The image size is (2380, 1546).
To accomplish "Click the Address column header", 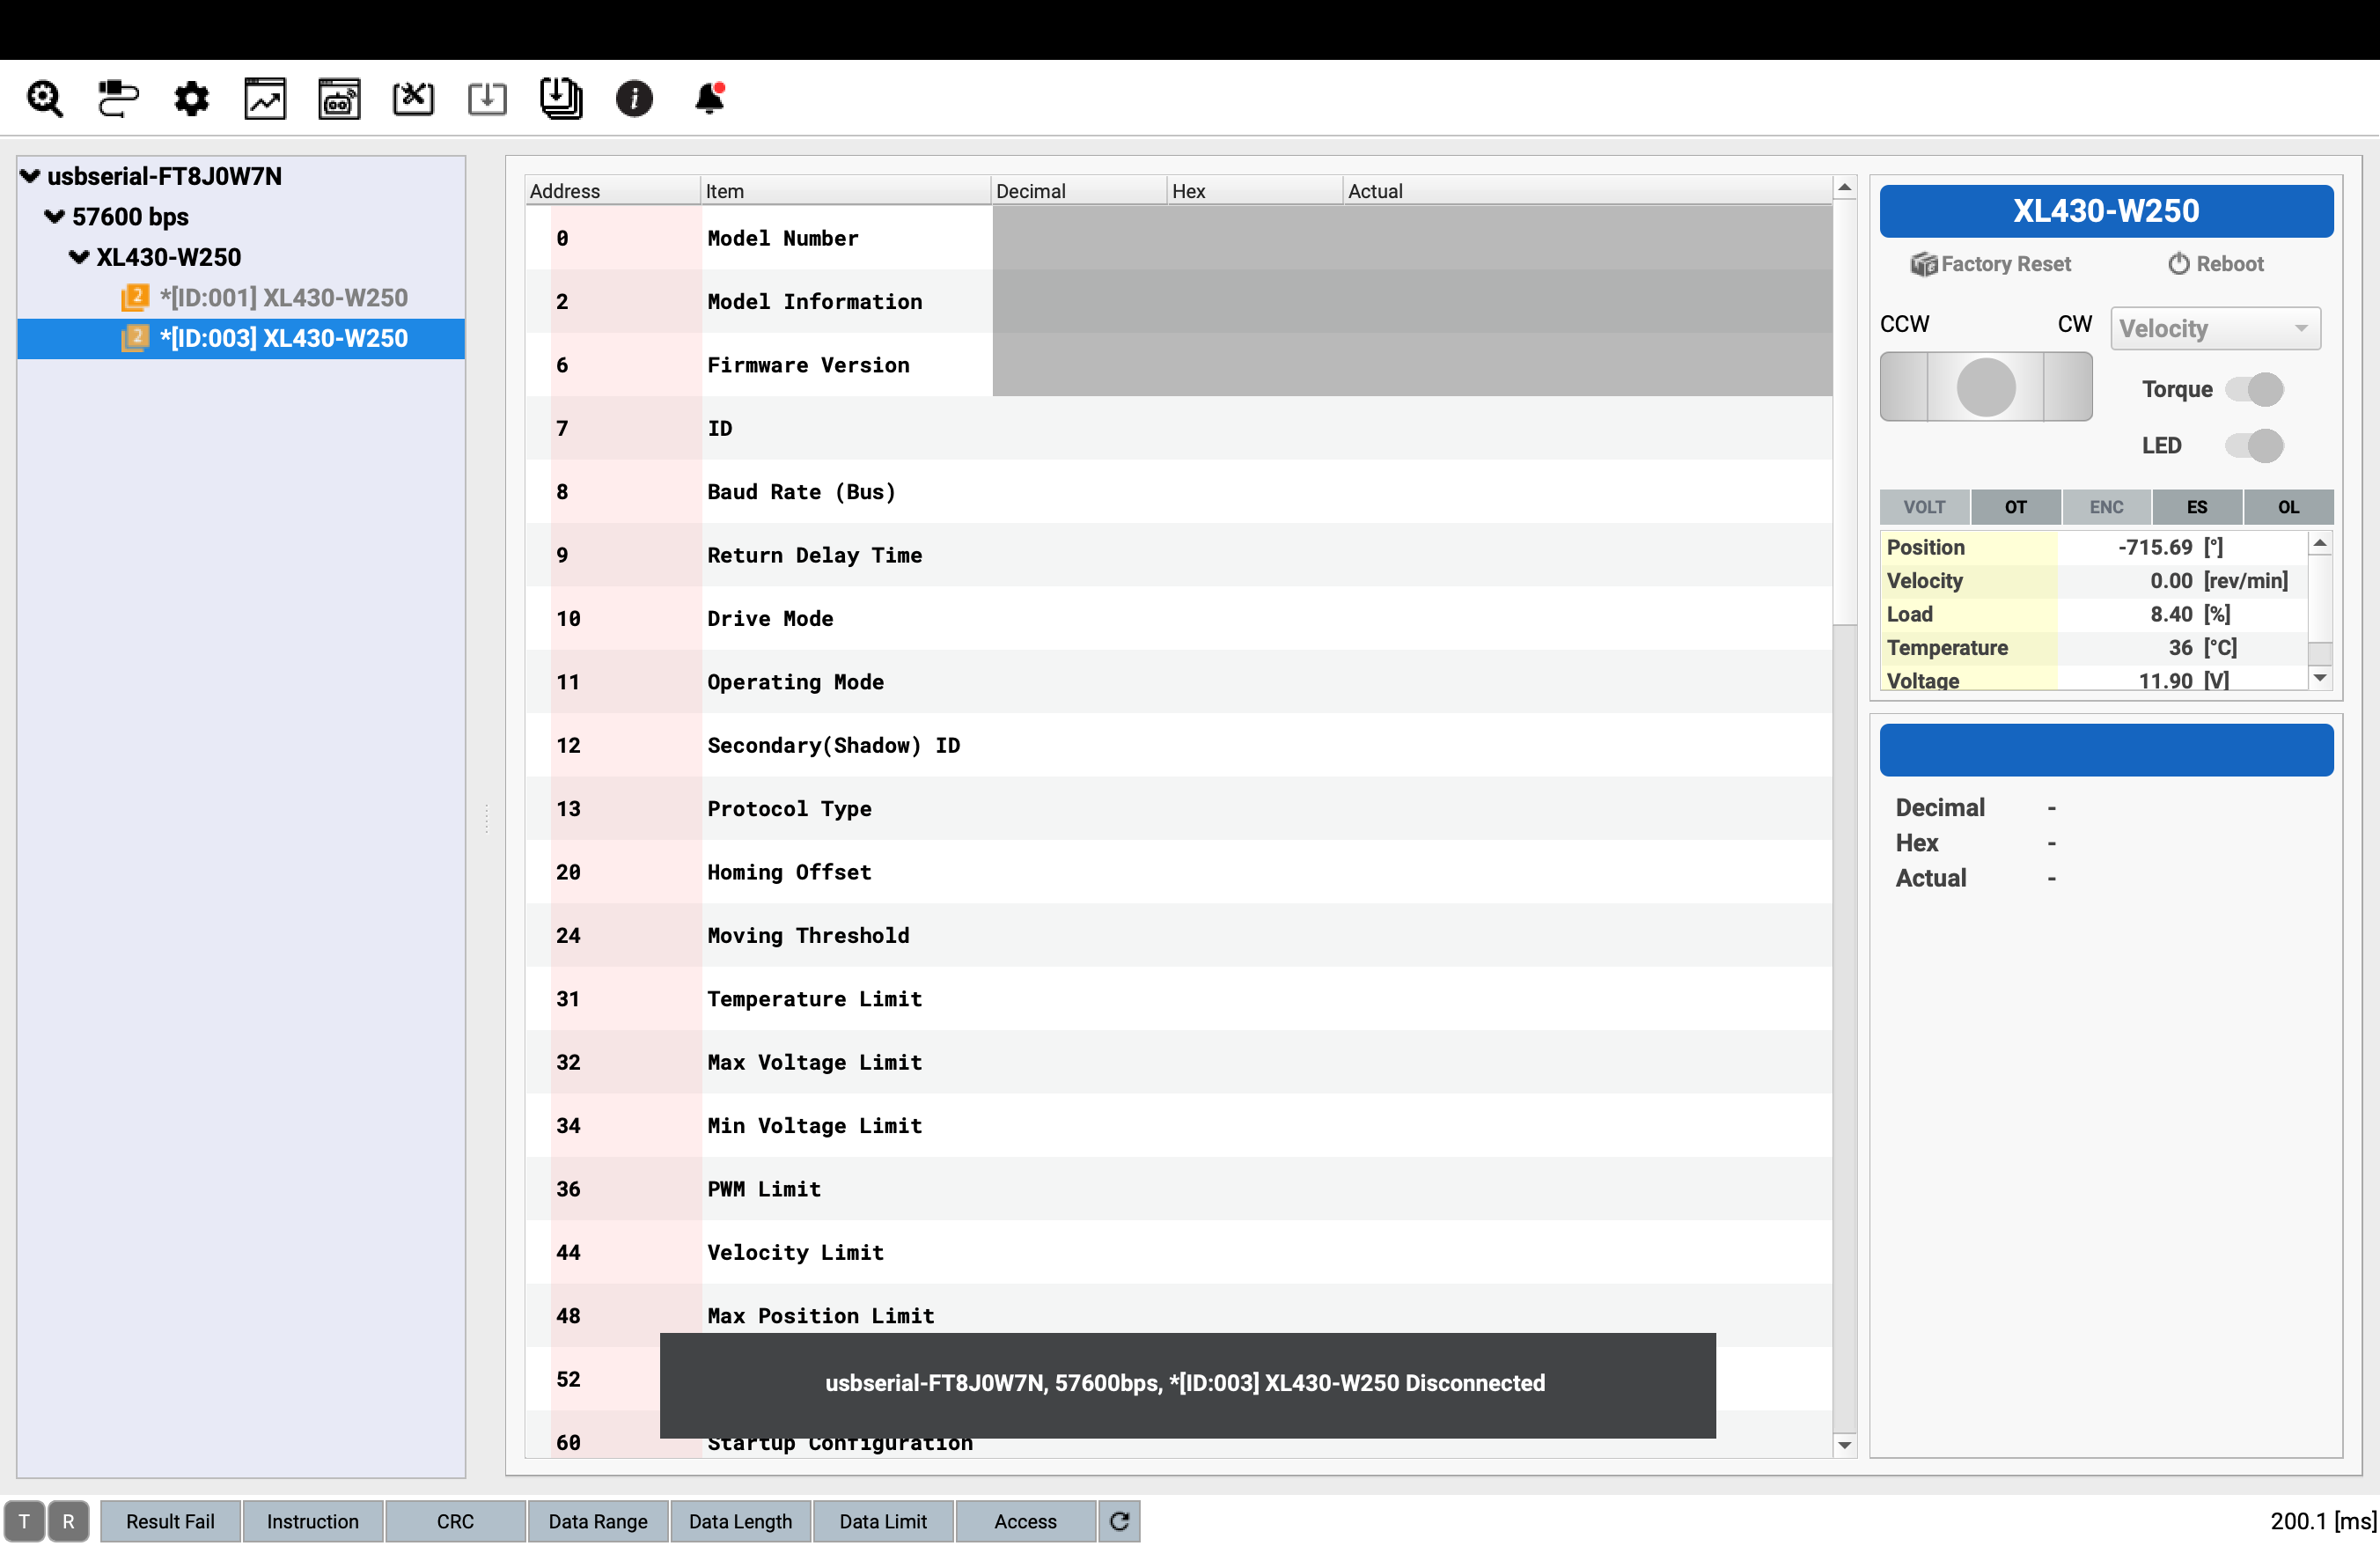I will click(x=612, y=191).
